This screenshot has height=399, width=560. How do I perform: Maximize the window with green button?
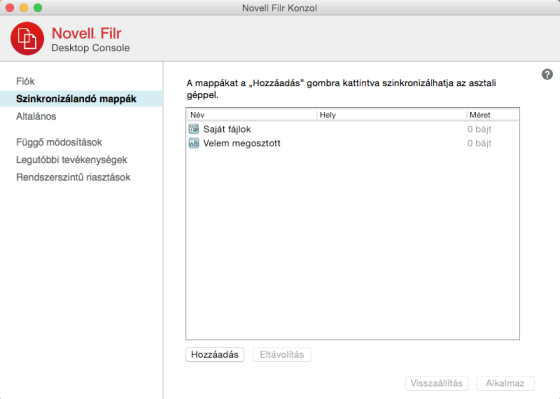click(x=38, y=8)
